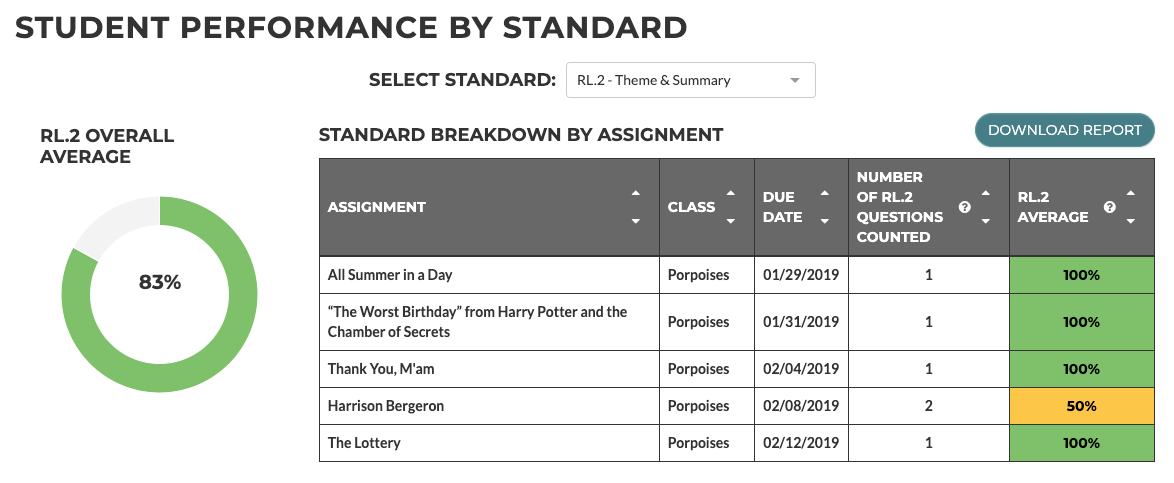Click the RL.2 Average column header label
1174x483 pixels.
pos(1053,207)
